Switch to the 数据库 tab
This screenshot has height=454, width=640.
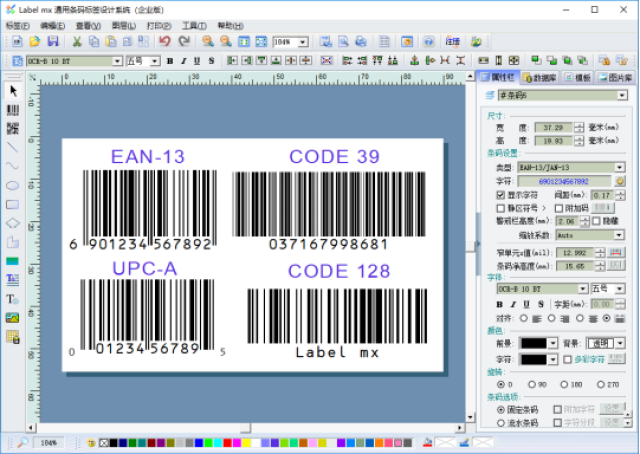coord(540,77)
